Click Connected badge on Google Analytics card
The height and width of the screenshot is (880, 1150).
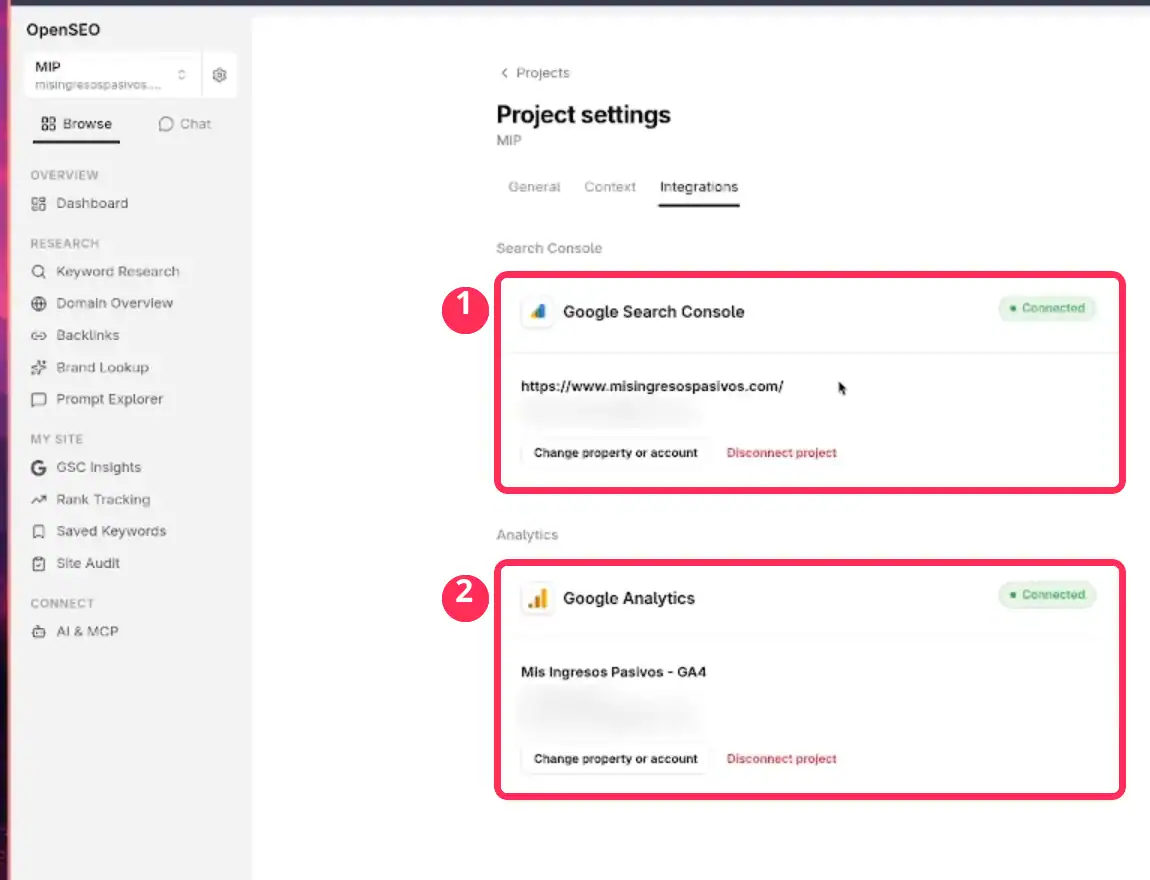[1047, 595]
